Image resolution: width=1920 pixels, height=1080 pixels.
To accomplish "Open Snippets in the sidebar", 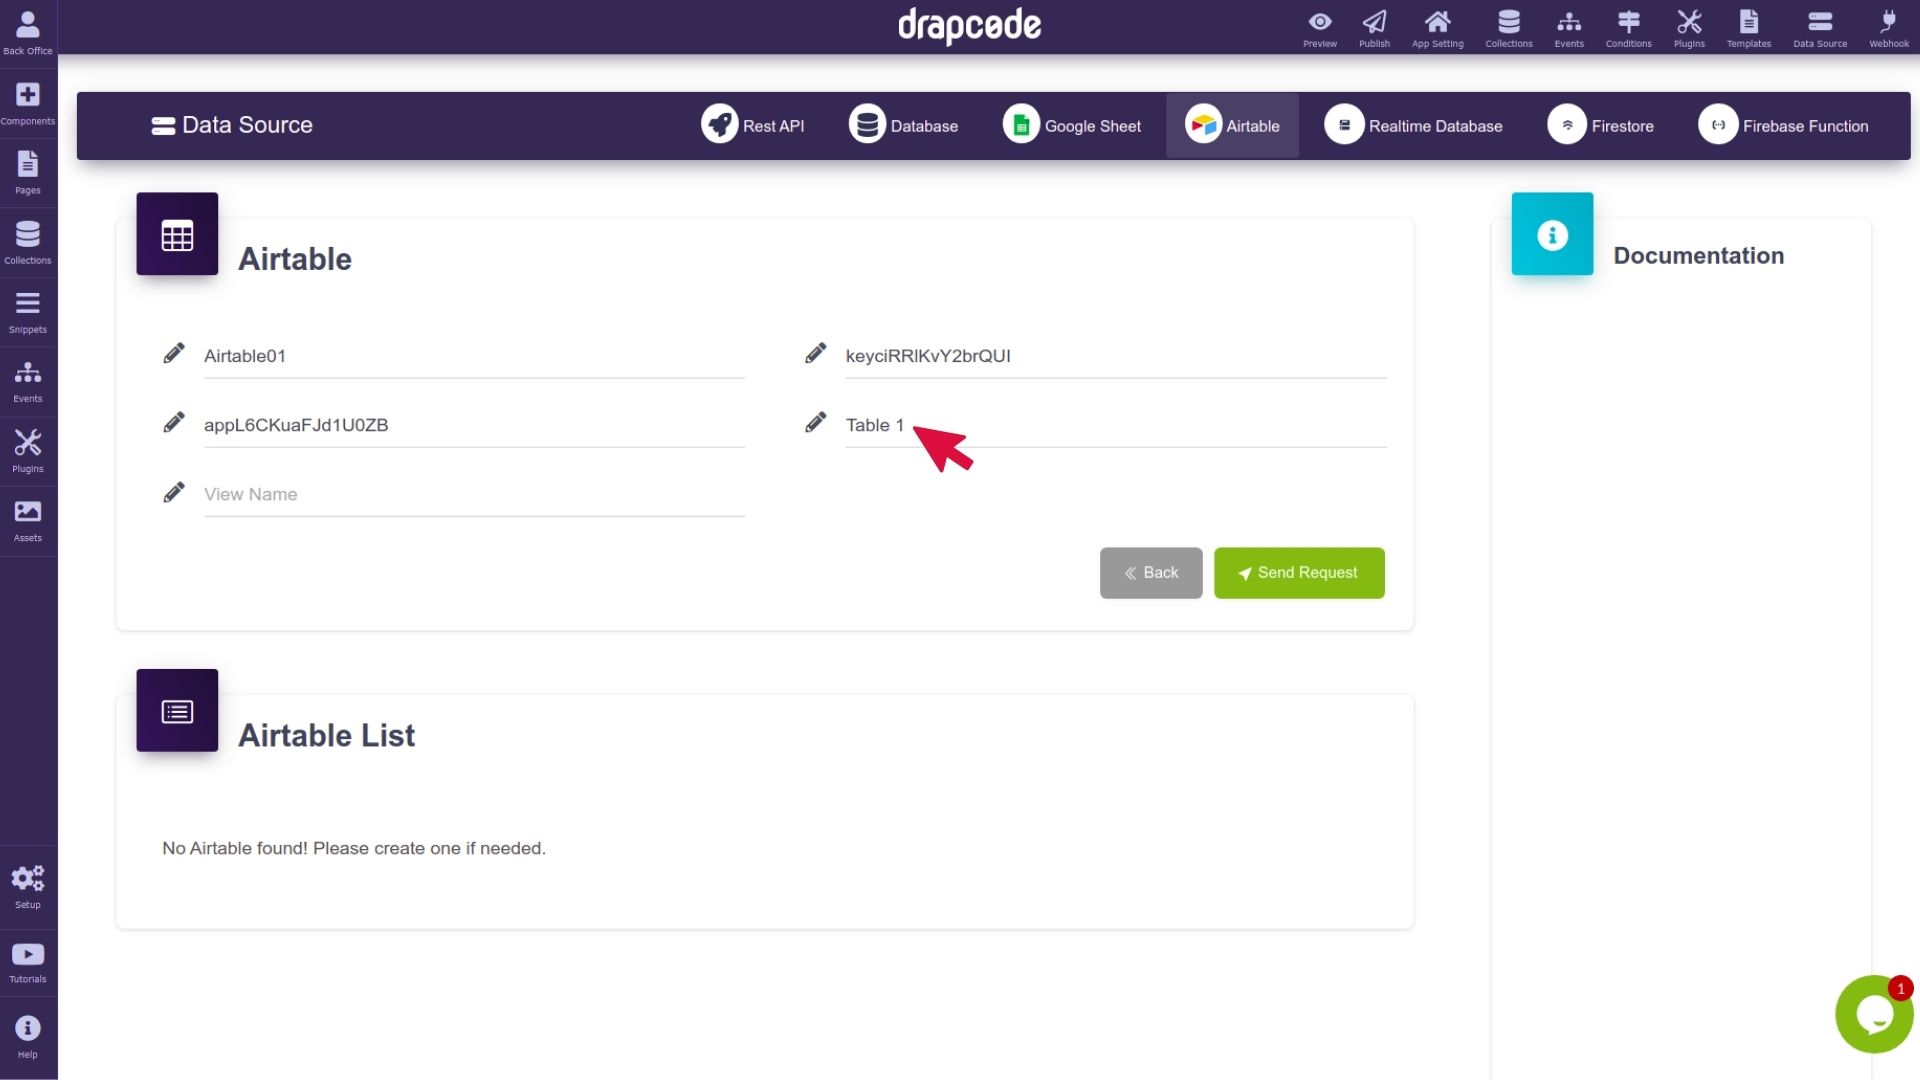I will (28, 312).
